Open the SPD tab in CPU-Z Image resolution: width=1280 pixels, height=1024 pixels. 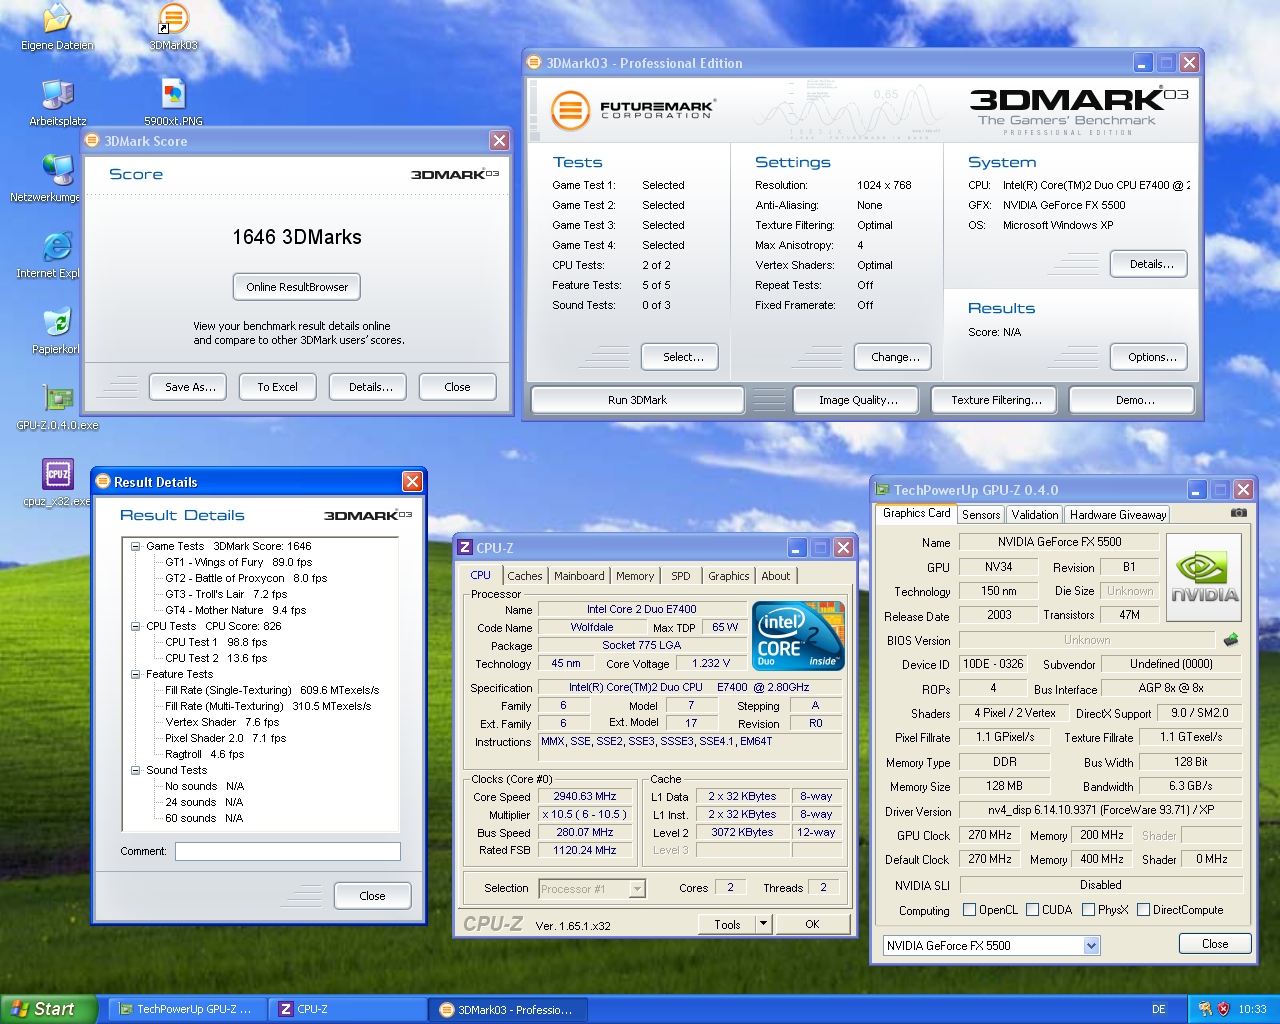681,576
